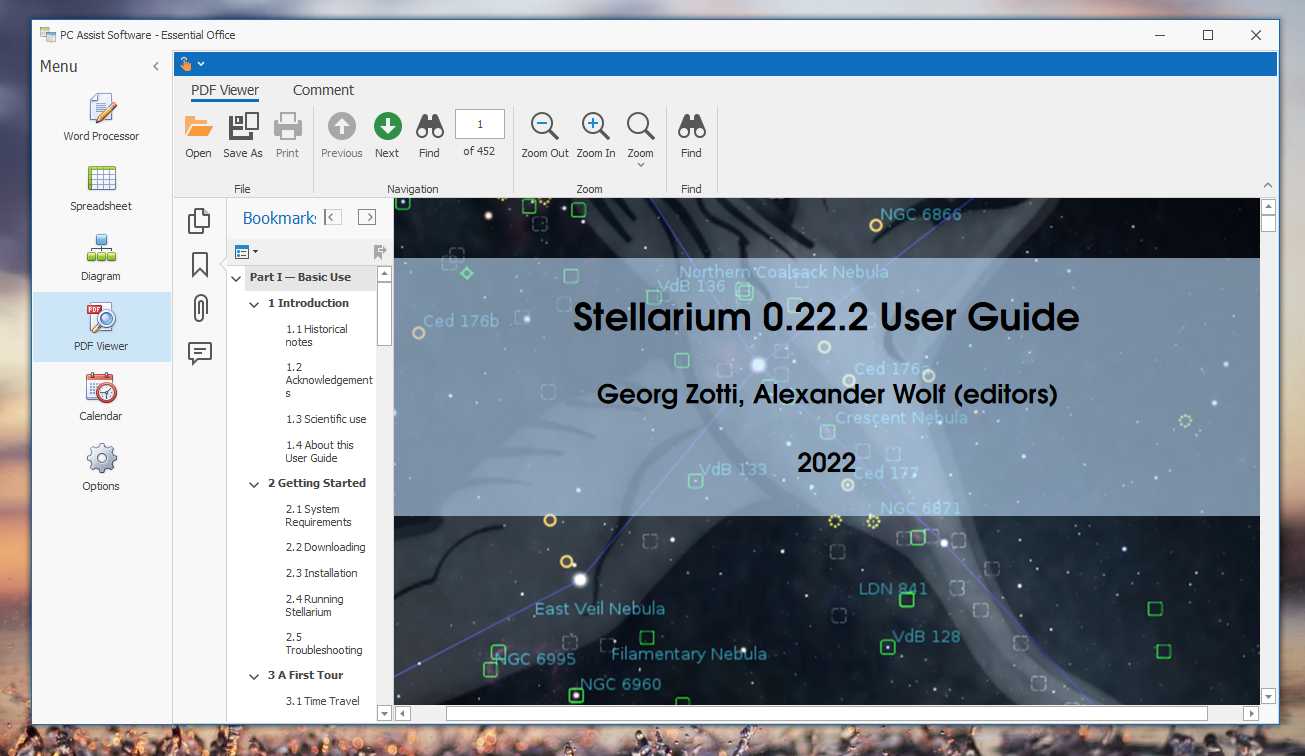This screenshot has height=756, width=1305.
Task: Switch to the PDF Viewer tab
Action: point(225,90)
